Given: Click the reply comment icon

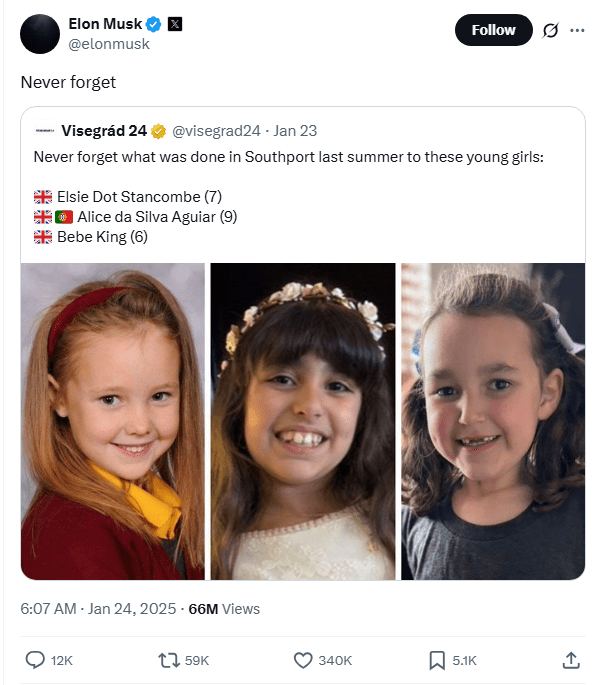Looking at the screenshot, I should click(35, 660).
